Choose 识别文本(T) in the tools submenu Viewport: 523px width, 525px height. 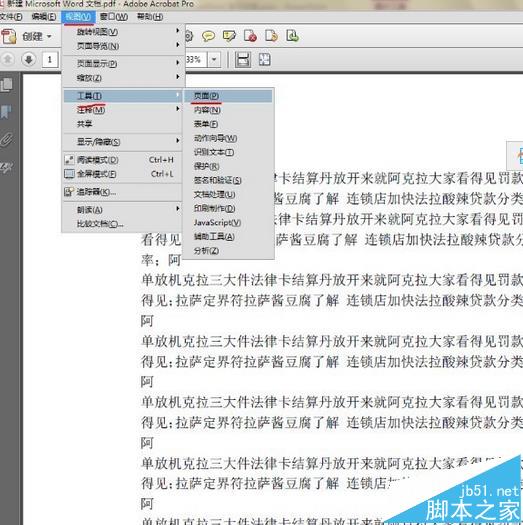coord(228,152)
